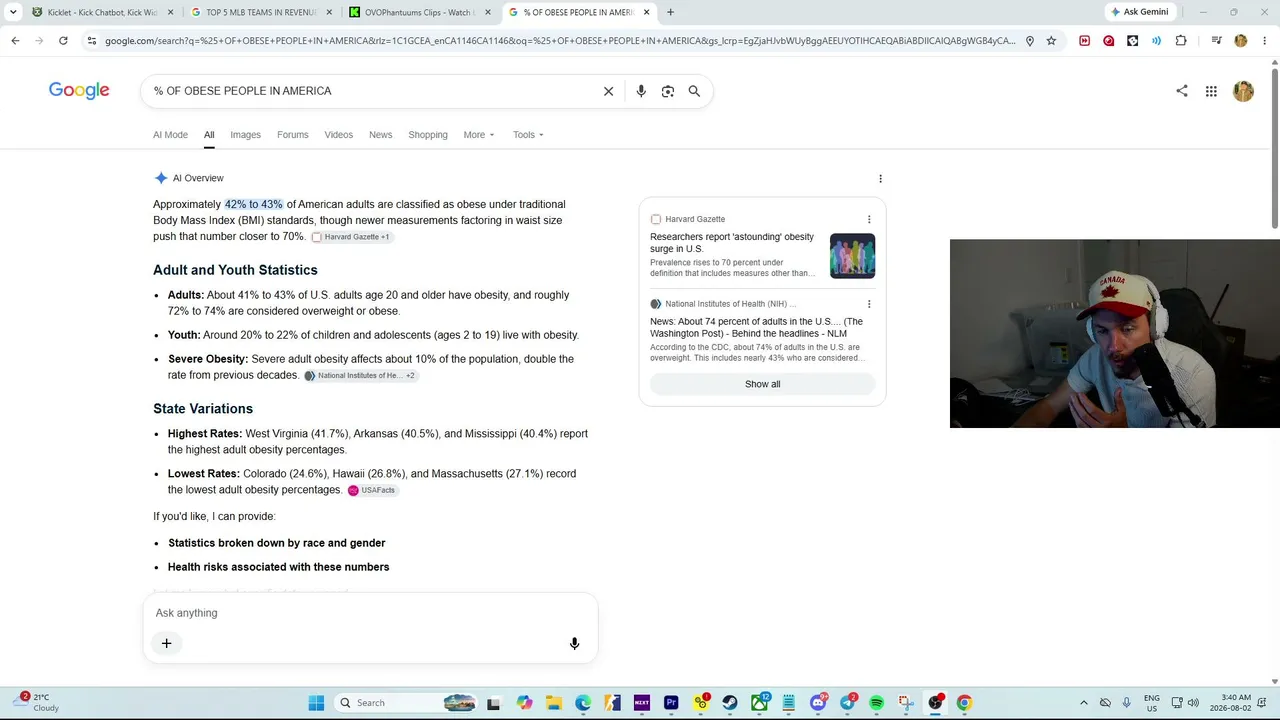The width and height of the screenshot is (1280, 720).
Task: Select the Images results tab
Action: tap(245, 135)
